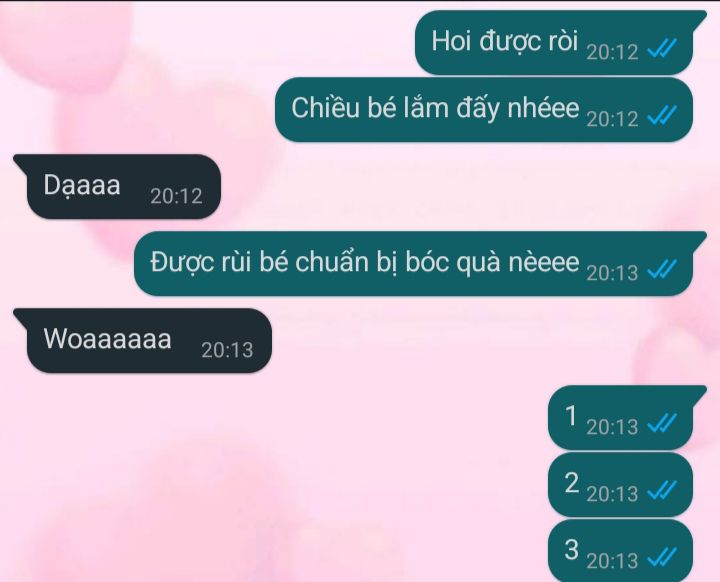Select the sent message bubble '3'
This screenshot has height=582, width=720.
pos(620,551)
